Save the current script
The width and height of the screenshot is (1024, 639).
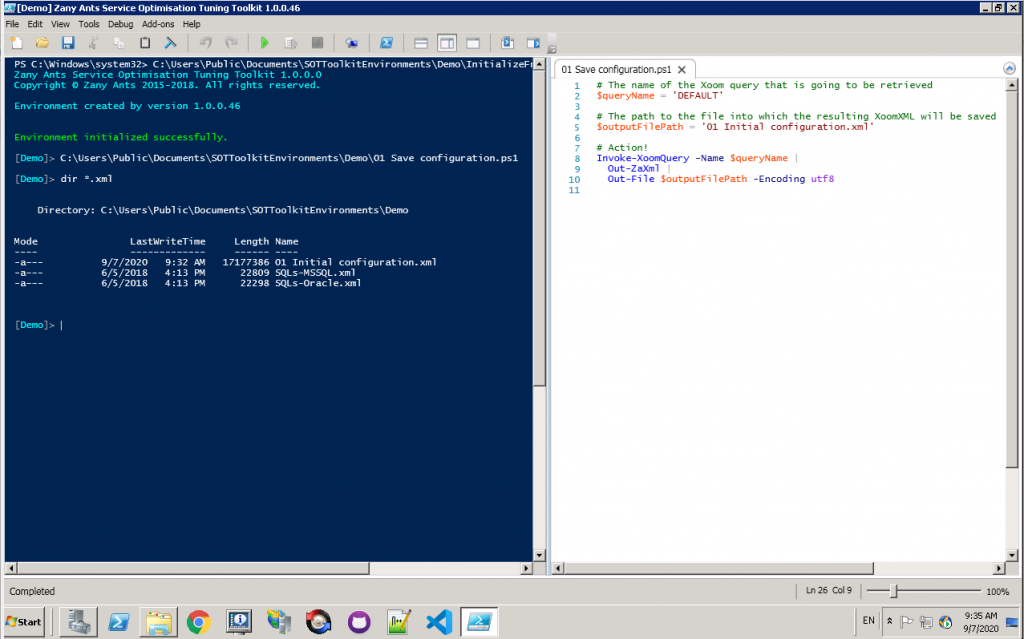(68, 43)
